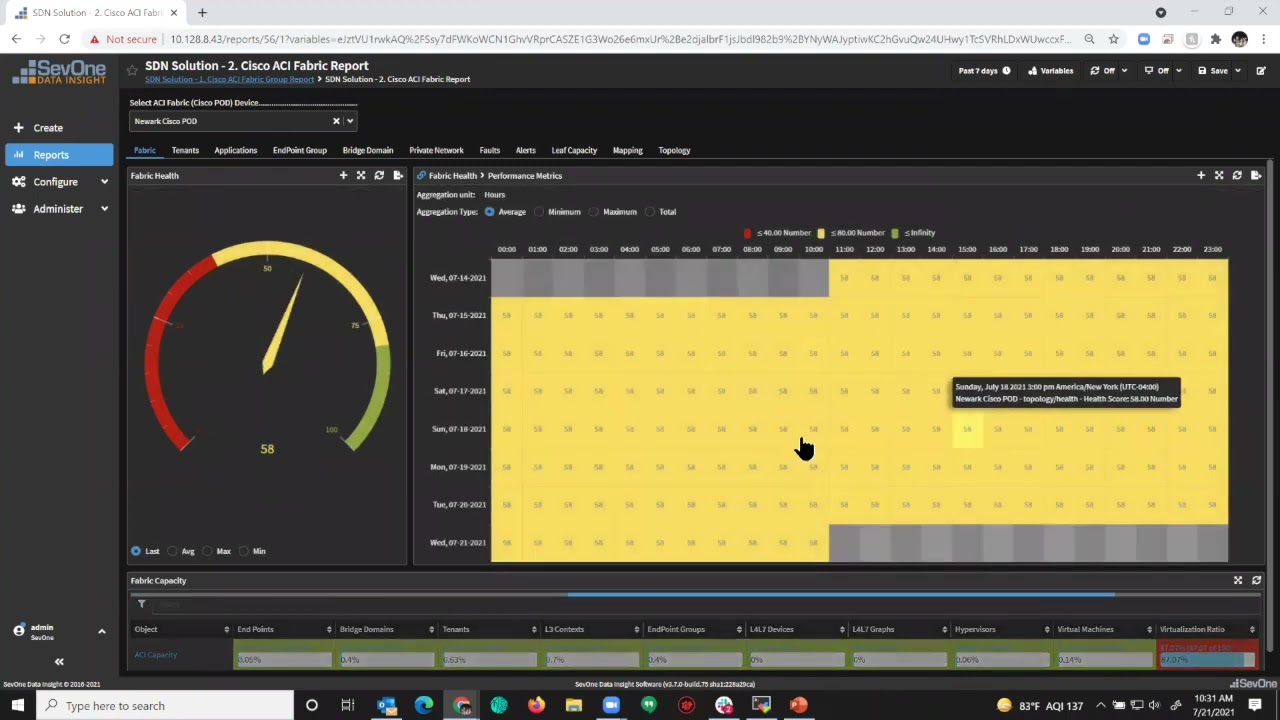Open File Explorer from the taskbar

point(573,705)
